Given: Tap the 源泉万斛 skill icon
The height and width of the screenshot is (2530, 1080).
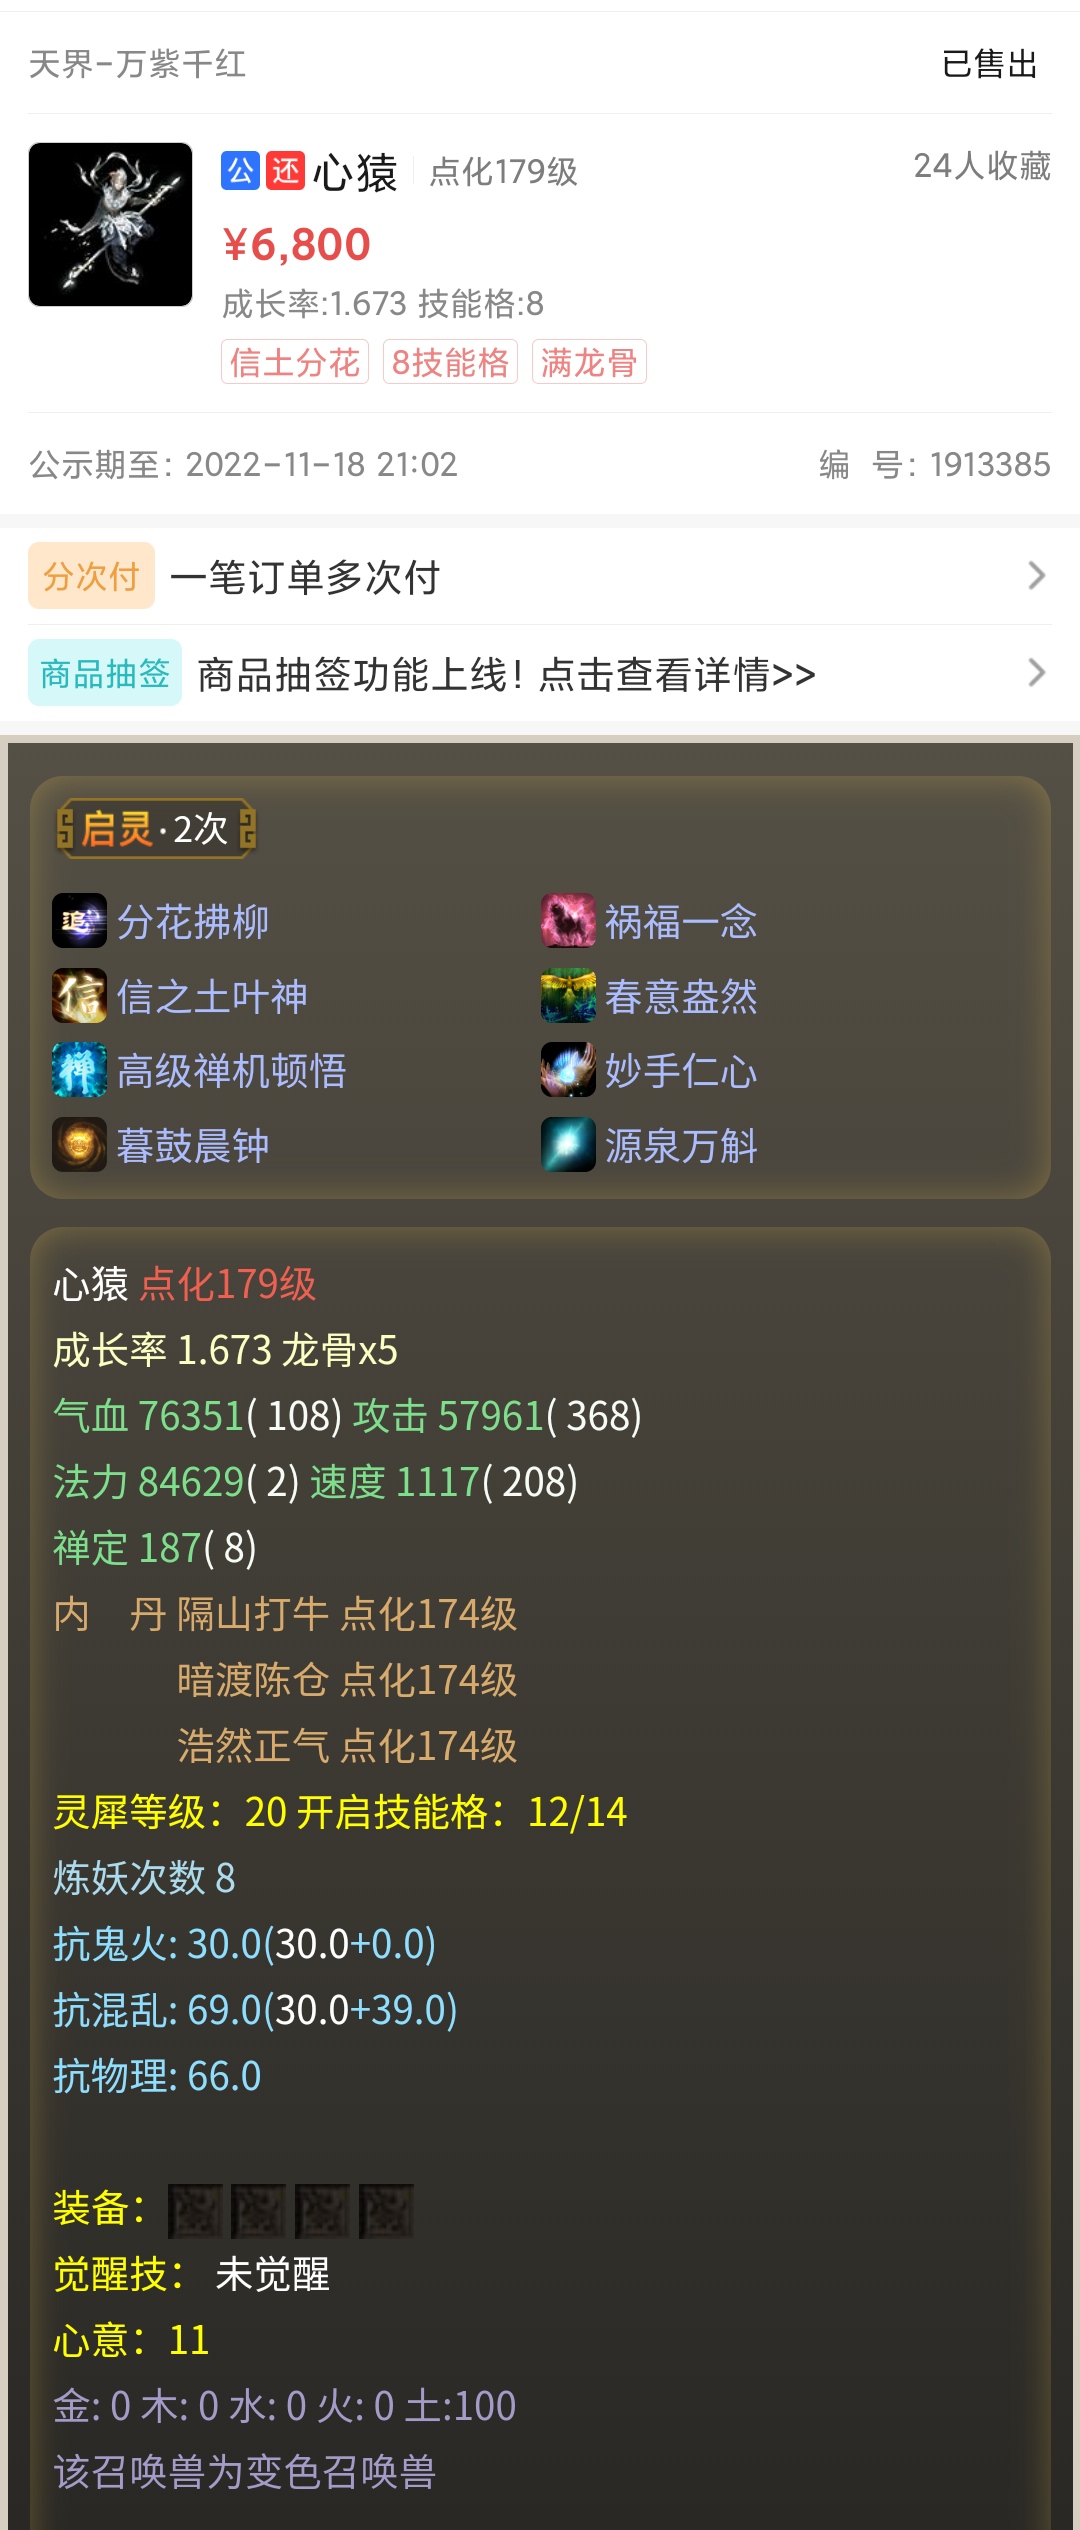Looking at the screenshot, I should point(568,1144).
